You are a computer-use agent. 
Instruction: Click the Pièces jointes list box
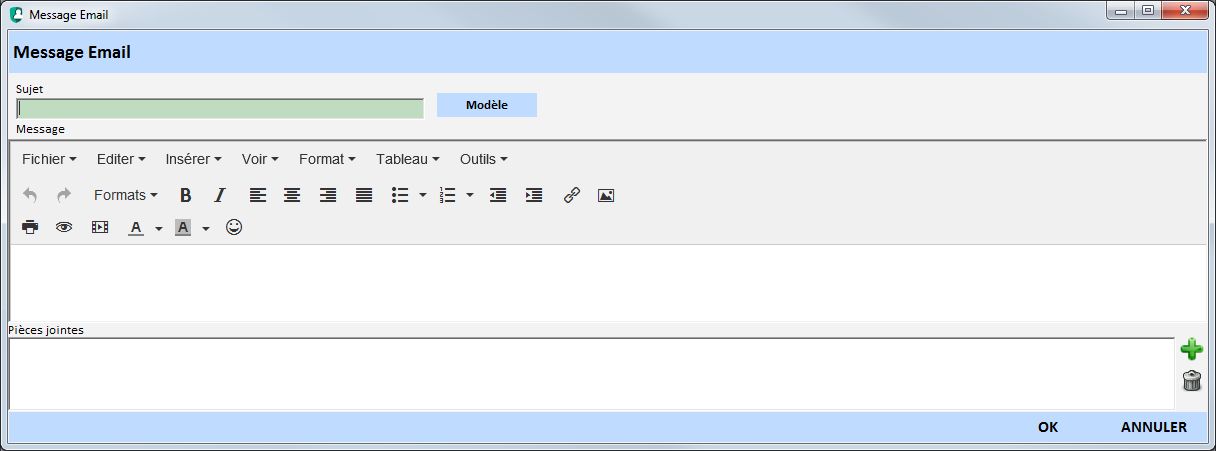coord(591,373)
